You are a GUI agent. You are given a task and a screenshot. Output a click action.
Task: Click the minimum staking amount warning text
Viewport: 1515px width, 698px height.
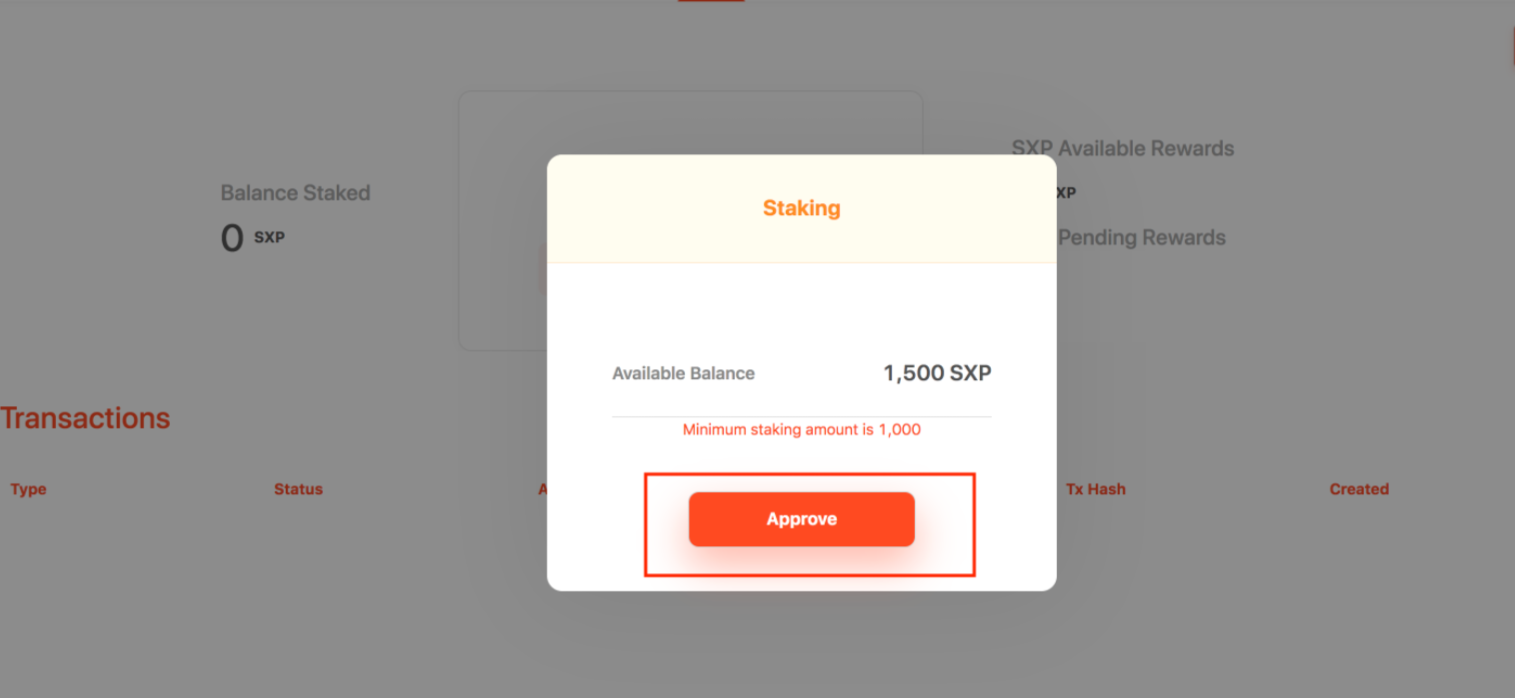point(801,430)
